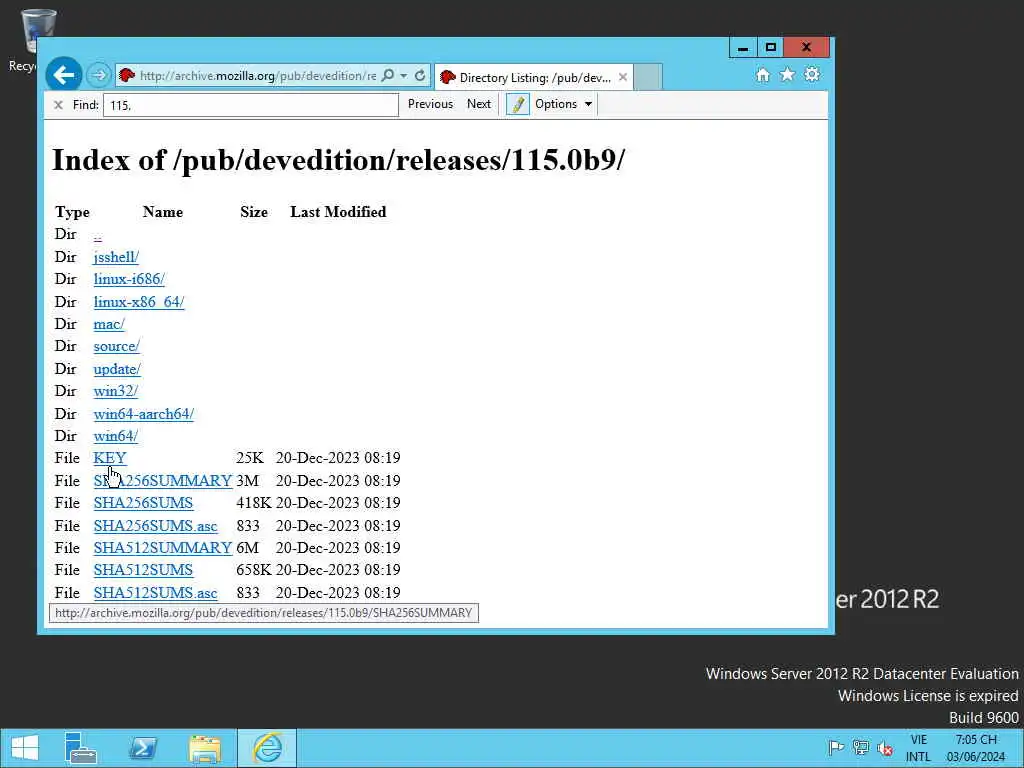
Task: Open the KEY file link
Action: (110, 458)
